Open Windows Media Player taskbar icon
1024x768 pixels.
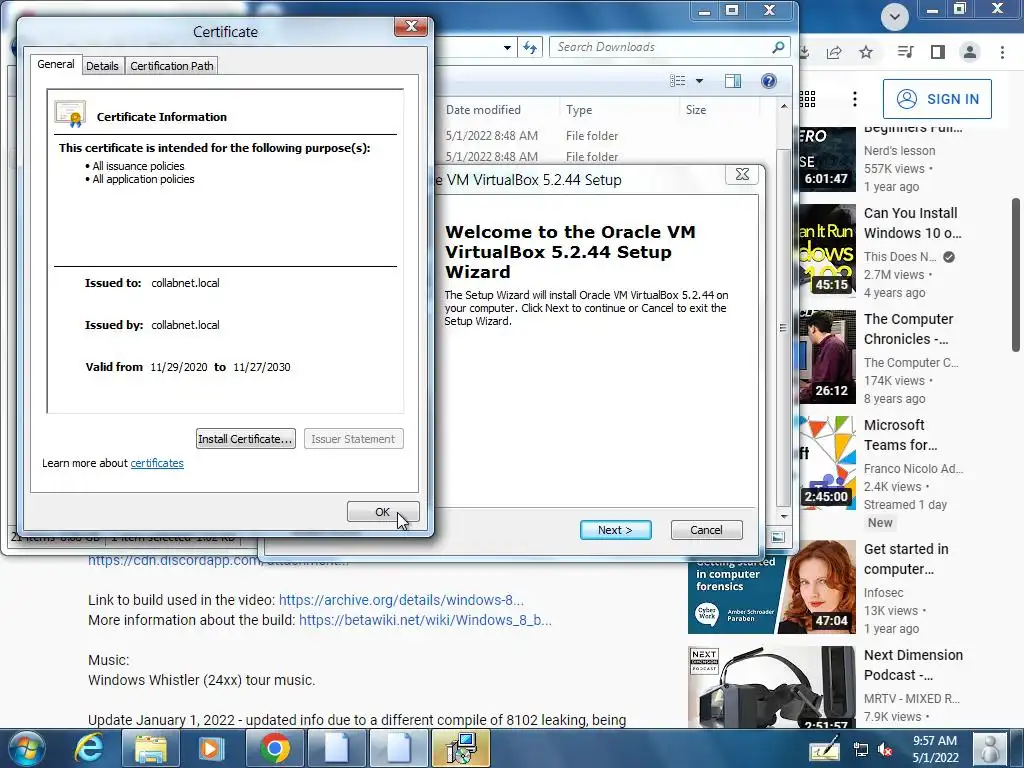pyautogui.click(x=212, y=748)
